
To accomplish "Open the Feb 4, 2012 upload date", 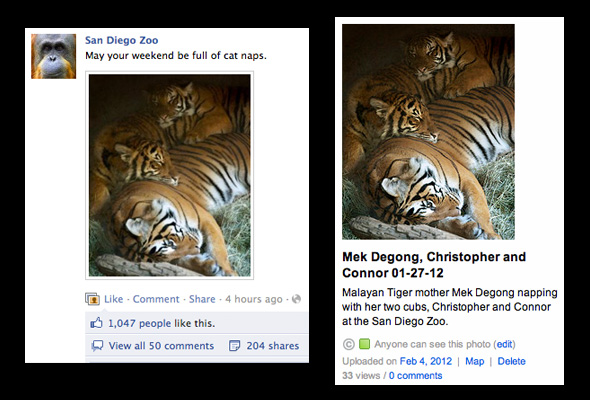I will 426,361.
